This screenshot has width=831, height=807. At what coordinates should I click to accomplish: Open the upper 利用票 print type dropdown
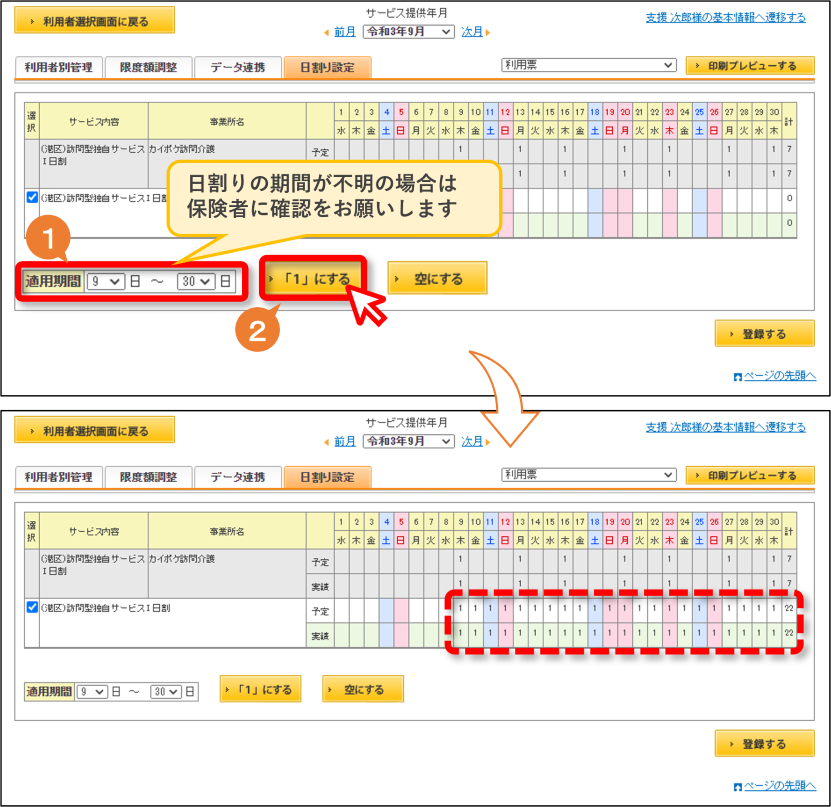589,65
